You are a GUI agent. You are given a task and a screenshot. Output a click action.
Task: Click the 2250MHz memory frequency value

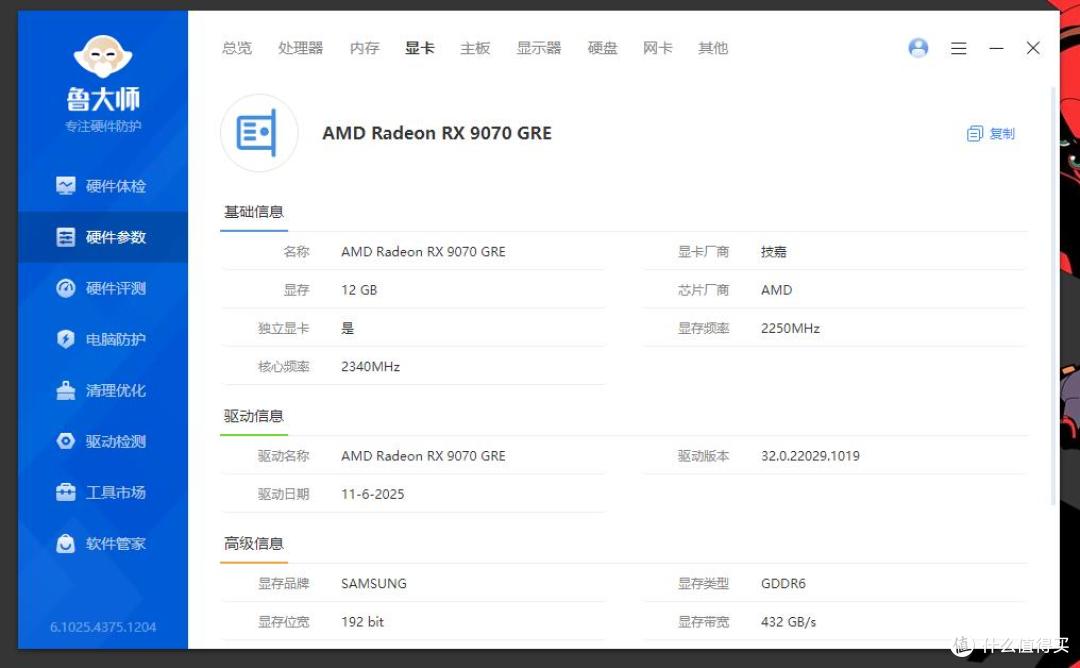[x=790, y=328]
